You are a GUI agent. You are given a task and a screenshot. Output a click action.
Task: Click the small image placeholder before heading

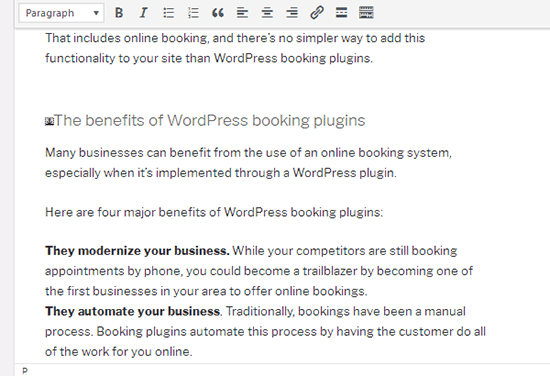coord(49,122)
